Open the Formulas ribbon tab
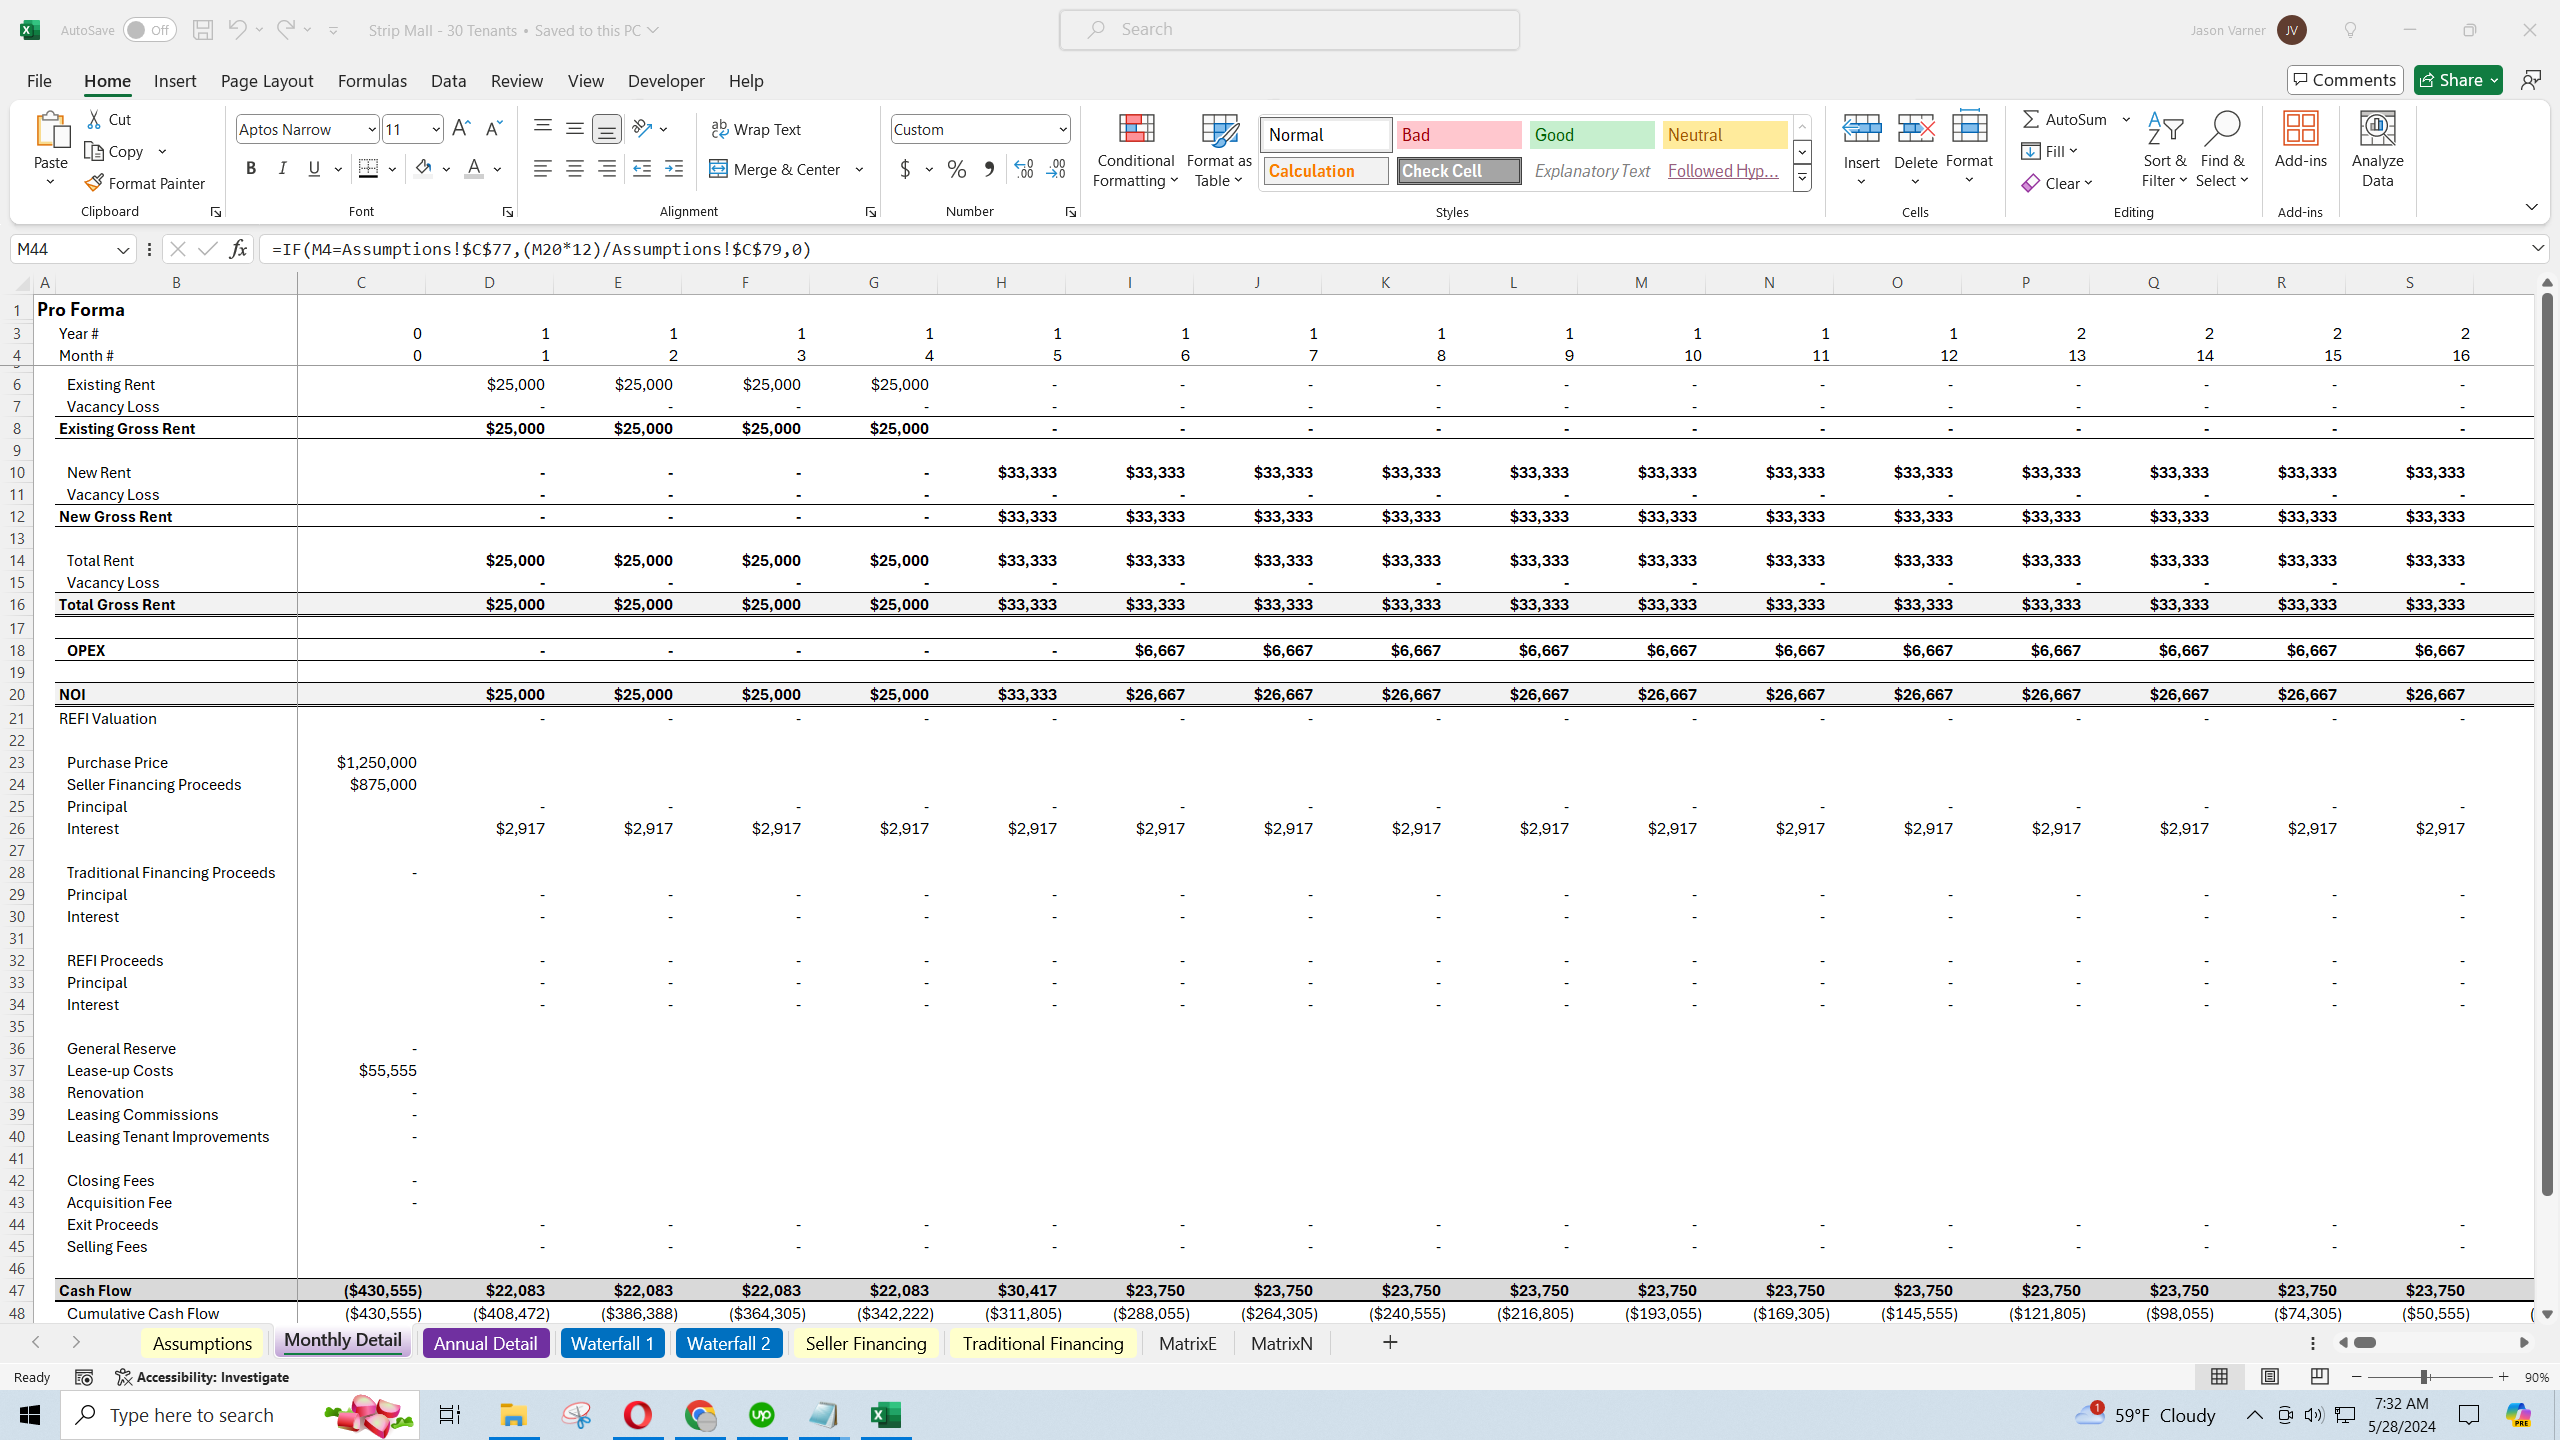Image resolution: width=2560 pixels, height=1440 pixels. [372, 81]
